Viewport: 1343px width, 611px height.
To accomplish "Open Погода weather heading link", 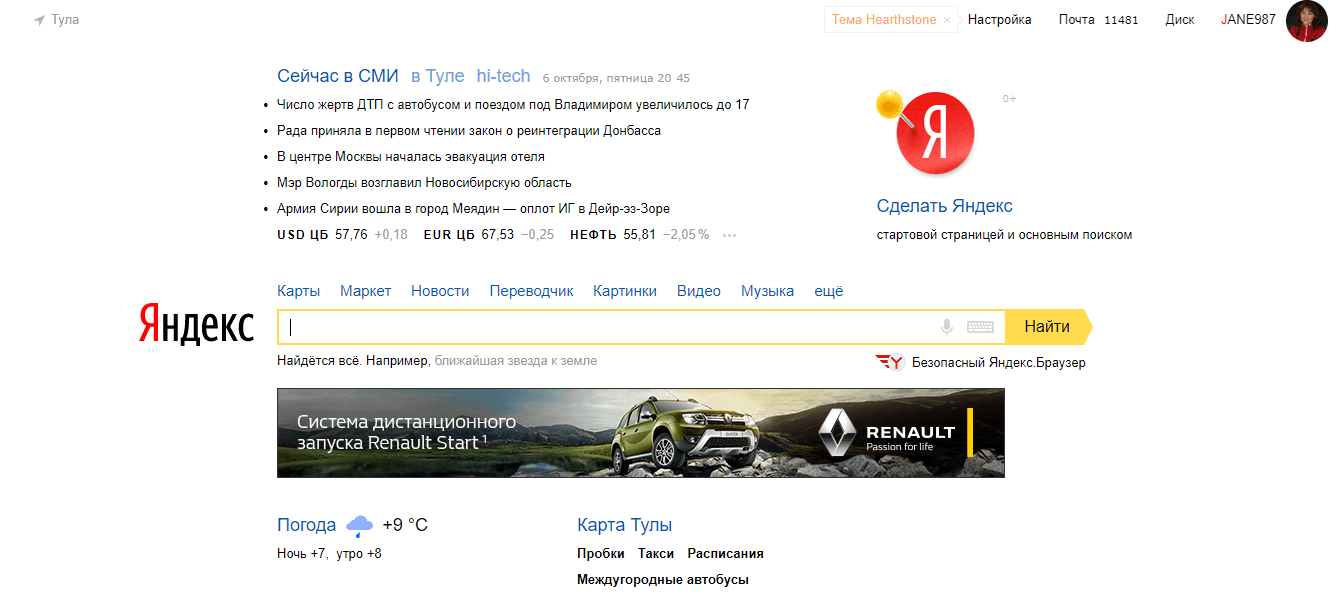I will 307,525.
